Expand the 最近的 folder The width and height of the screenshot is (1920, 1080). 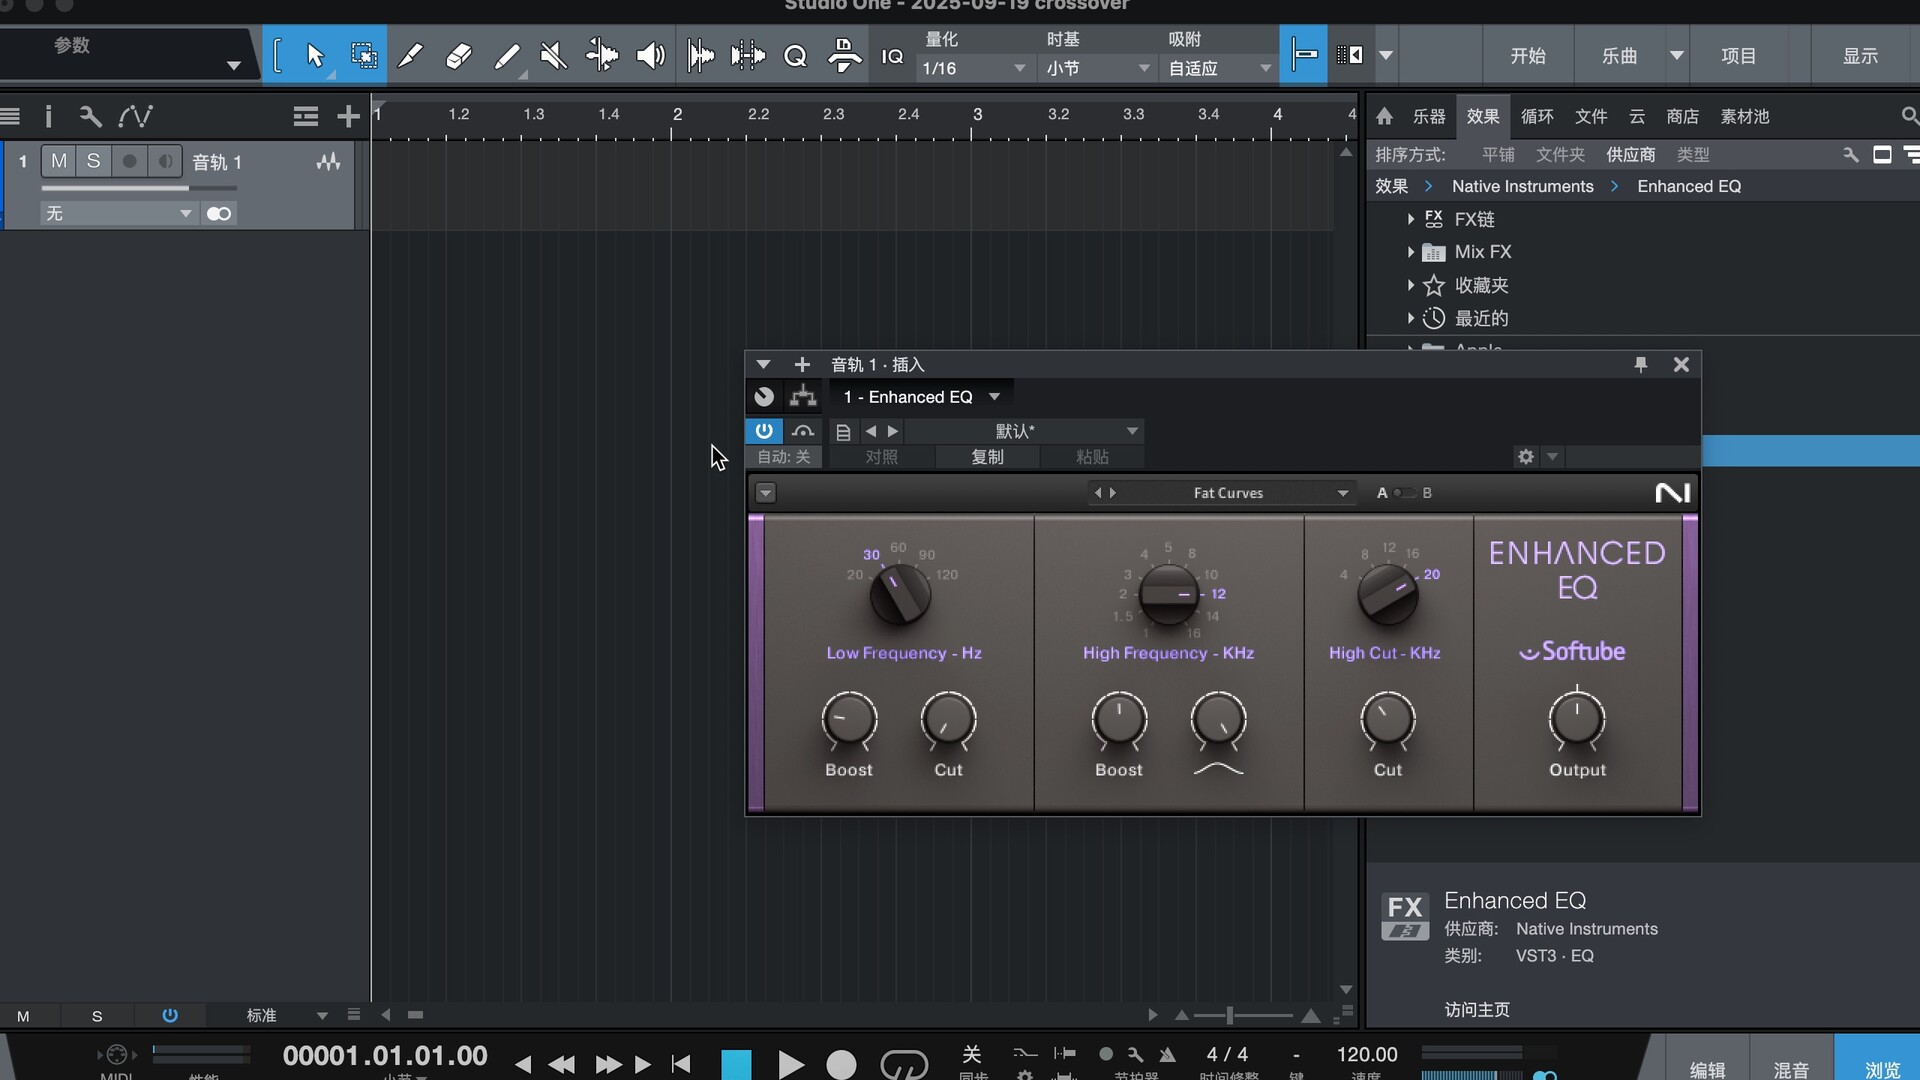point(1411,318)
